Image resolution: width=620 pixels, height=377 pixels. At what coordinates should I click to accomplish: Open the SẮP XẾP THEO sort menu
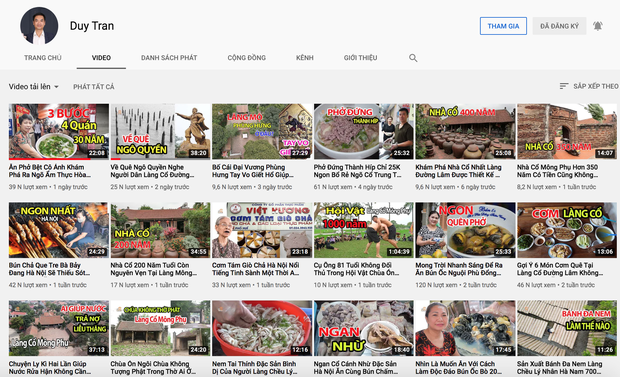coord(589,86)
